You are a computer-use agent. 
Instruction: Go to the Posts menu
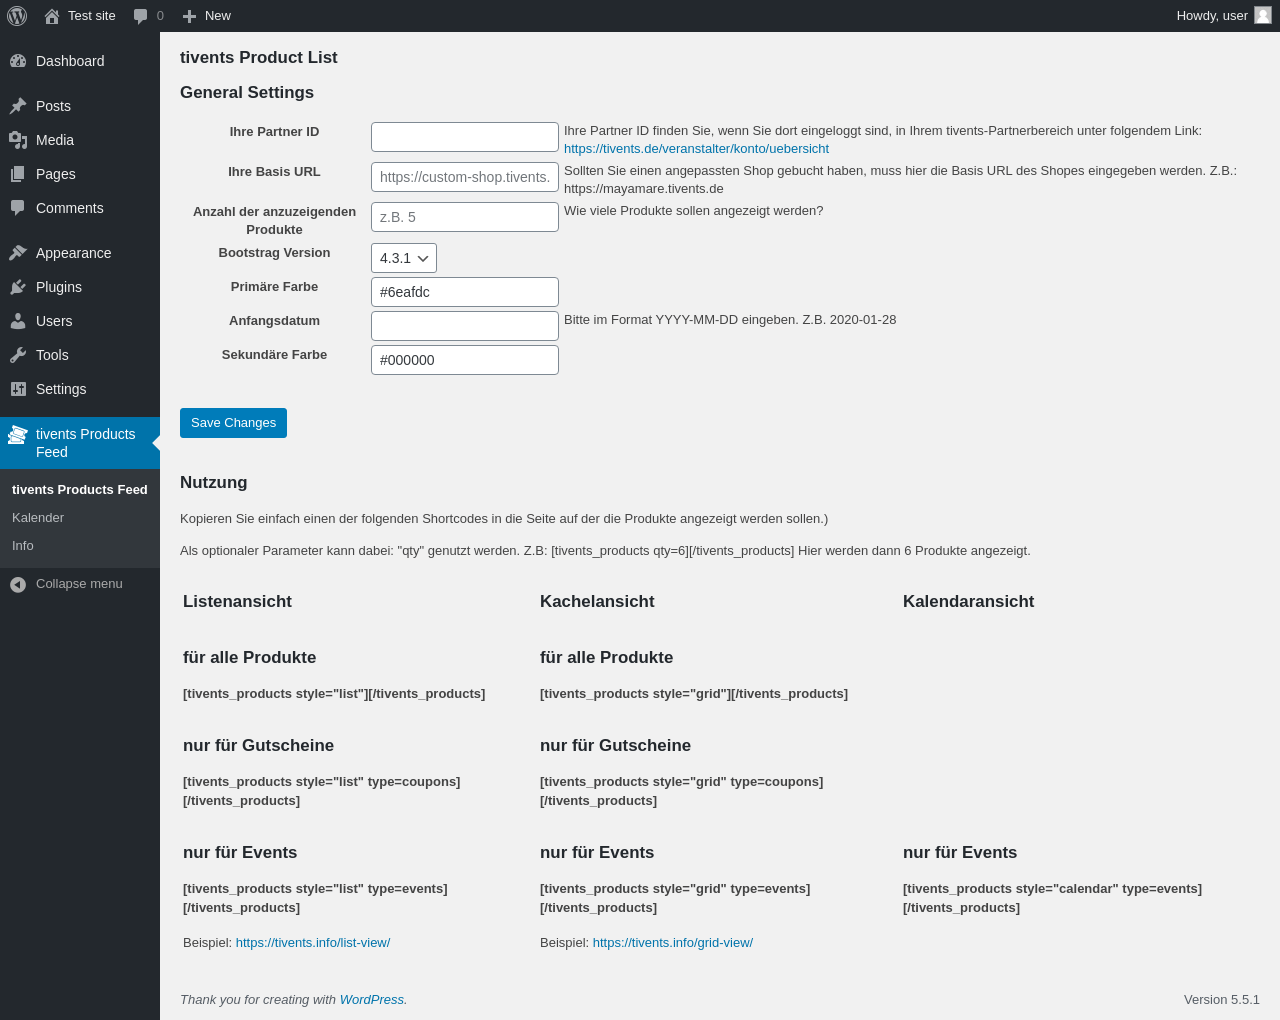tap(80, 106)
